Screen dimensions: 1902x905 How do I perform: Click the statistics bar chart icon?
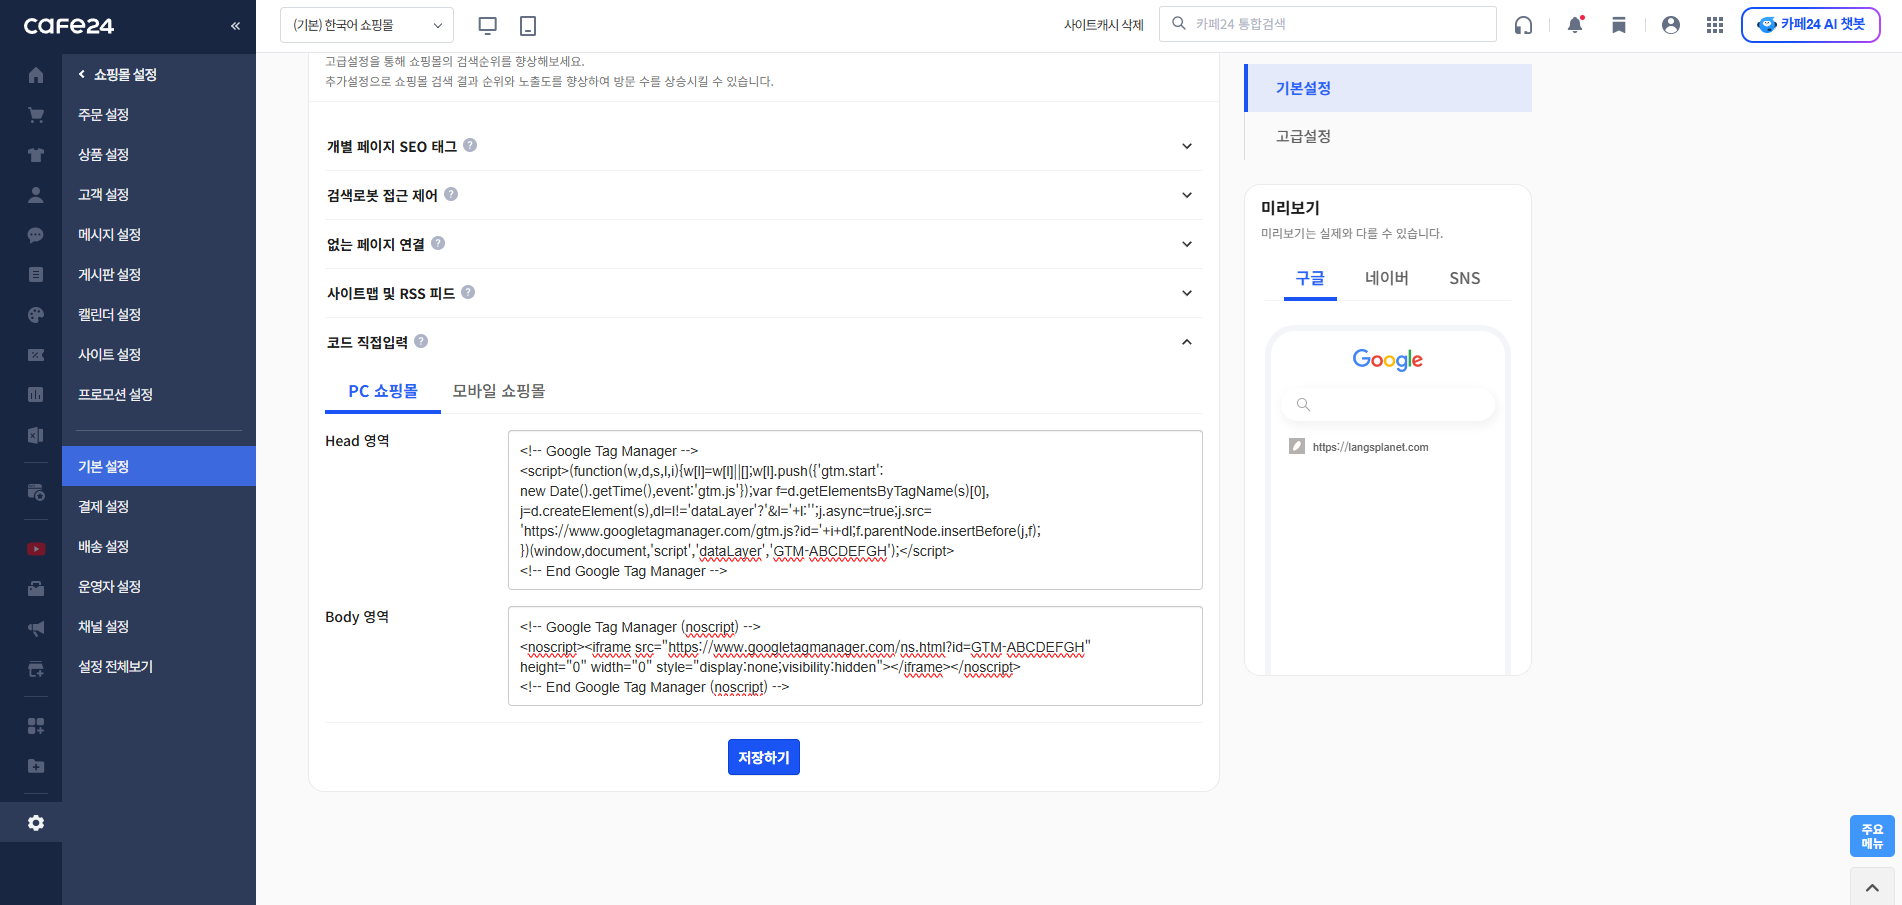[x=36, y=395]
